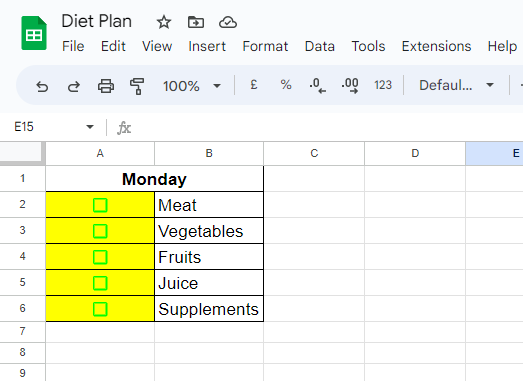Click the Move to folder icon
This screenshot has height=381, width=523.
click(x=196, y=22)
